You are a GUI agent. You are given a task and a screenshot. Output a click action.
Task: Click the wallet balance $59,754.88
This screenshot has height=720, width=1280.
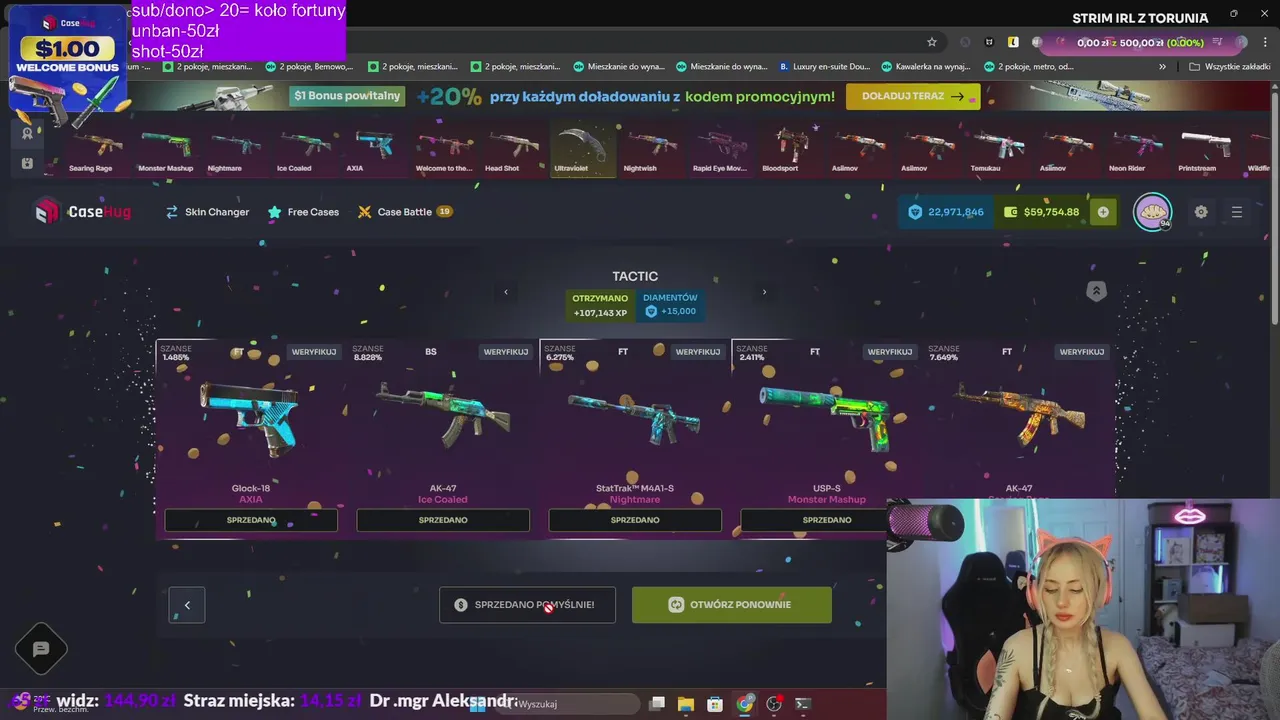click(1042, 212)
